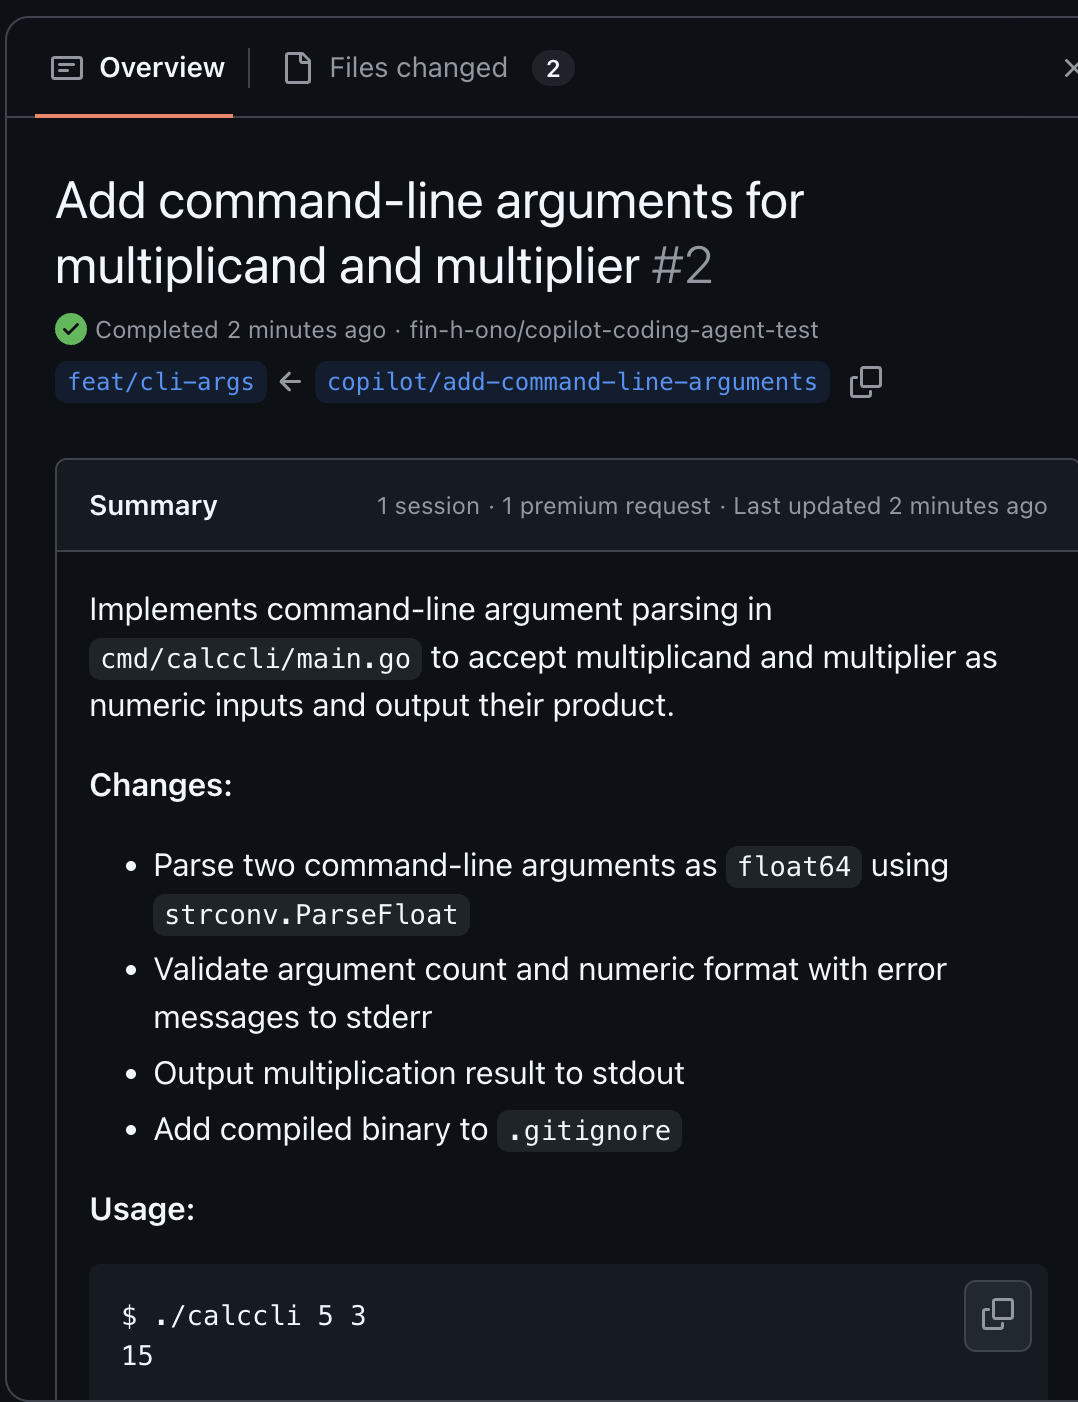Click the Overview tab's panel icon
Screen dimensions: 1078x1402
67,68
